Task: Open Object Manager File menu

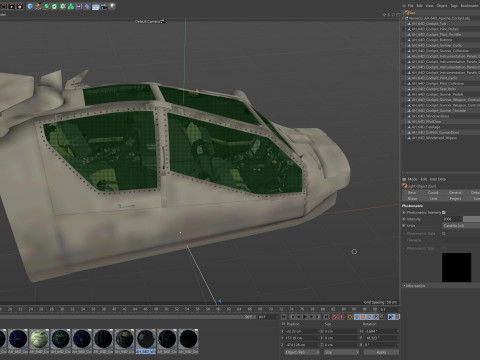Action: (x=411, y=6)
